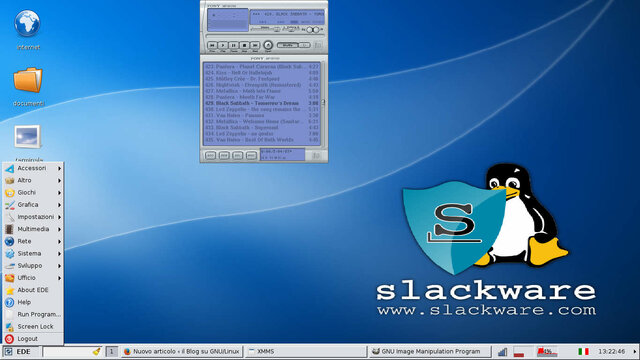Click the playlist misc button

[251, 156]
